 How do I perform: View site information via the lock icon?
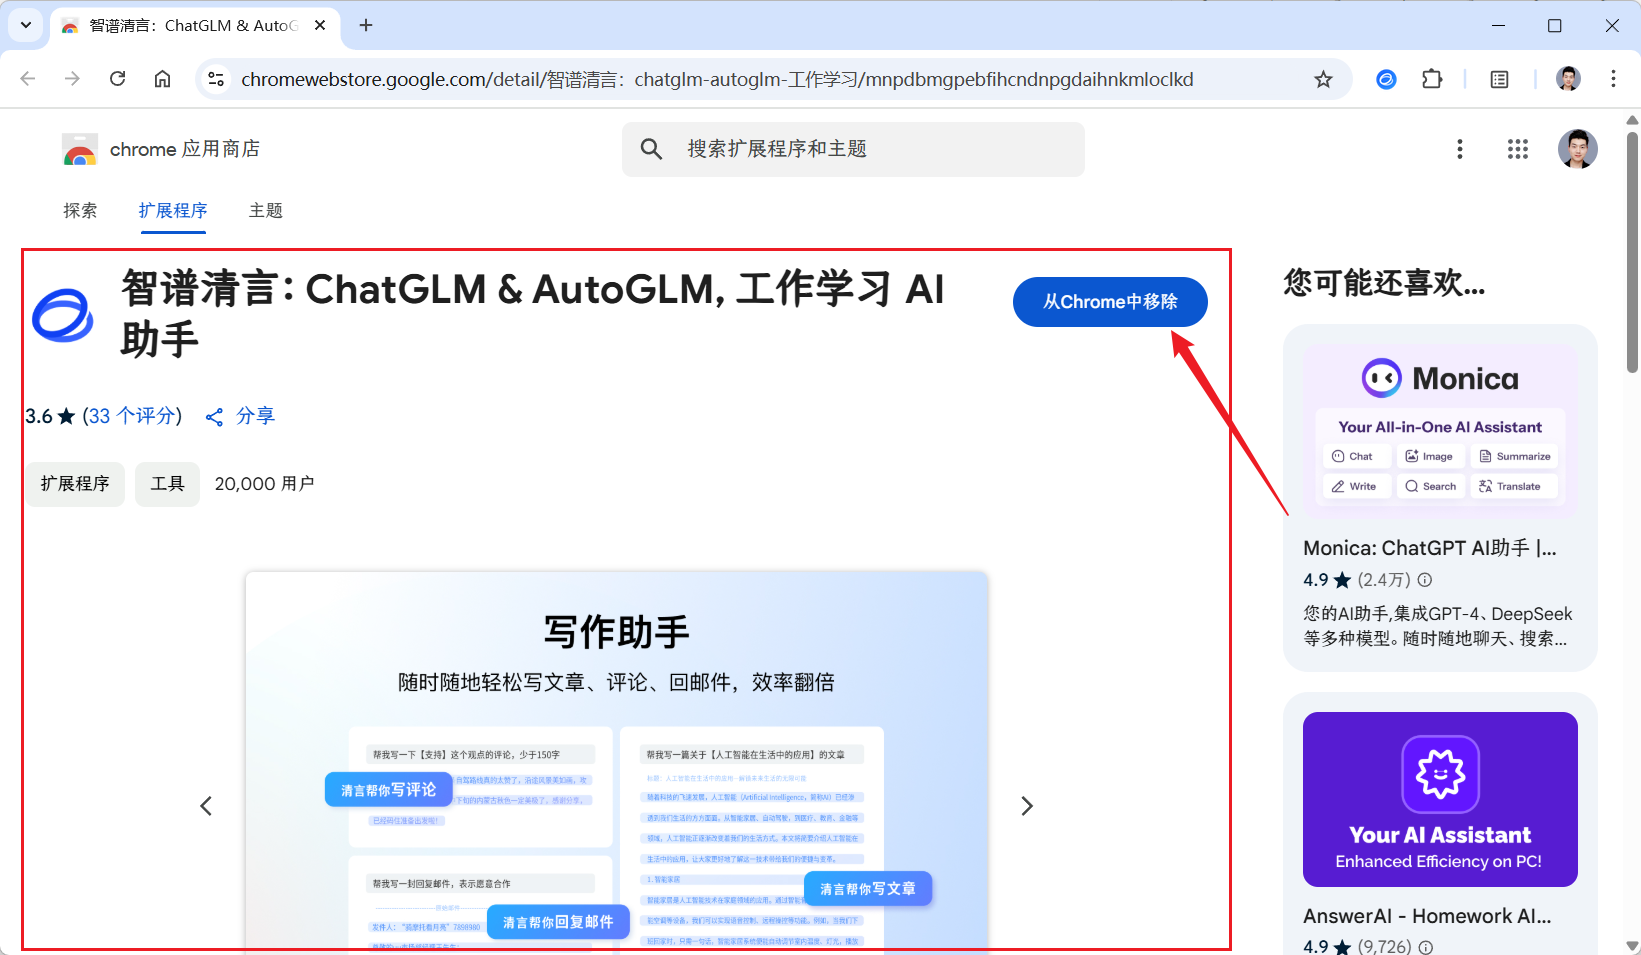tap(216, 79)
